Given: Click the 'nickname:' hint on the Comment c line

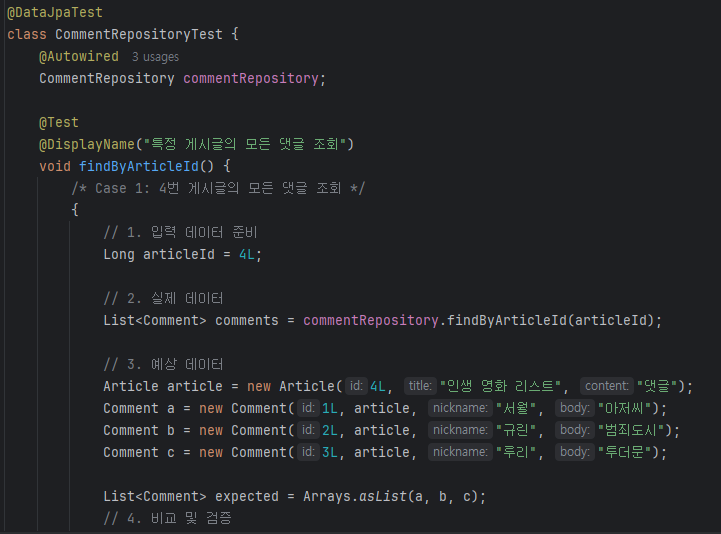Looking at the screenshot, I should (x=460, y=452).
